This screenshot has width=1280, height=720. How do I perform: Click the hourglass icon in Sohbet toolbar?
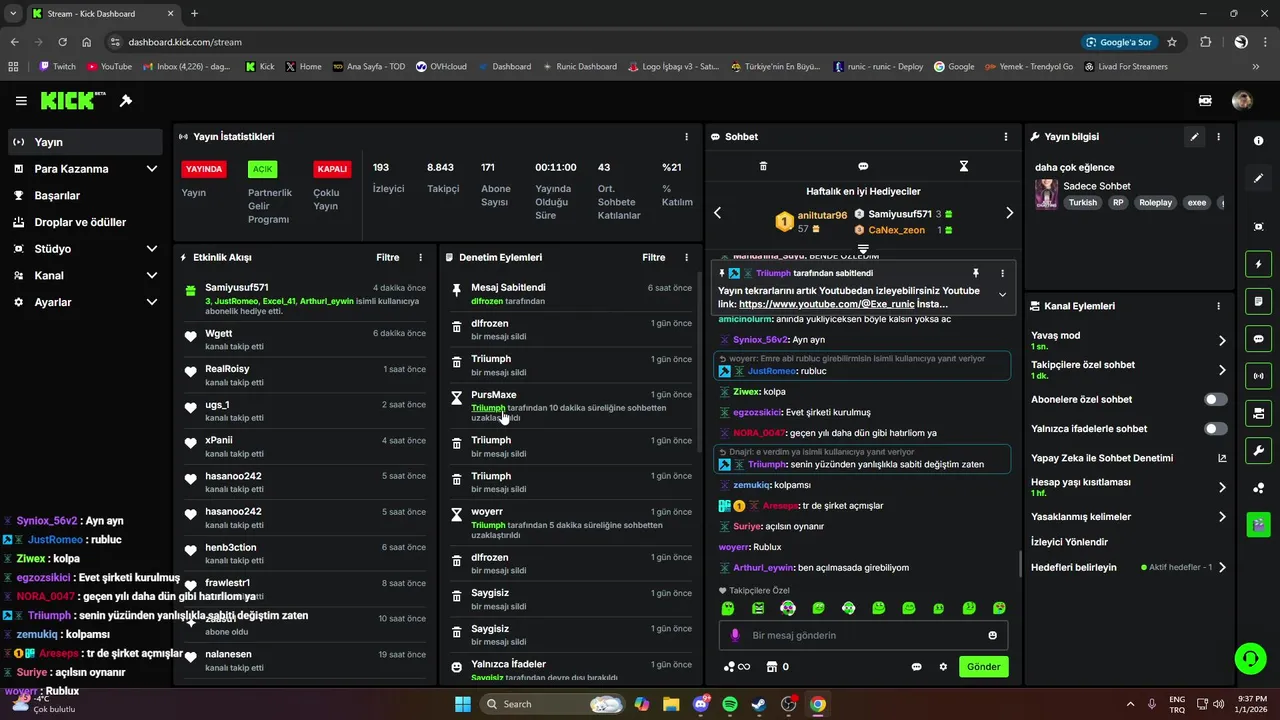pos(964,166)
